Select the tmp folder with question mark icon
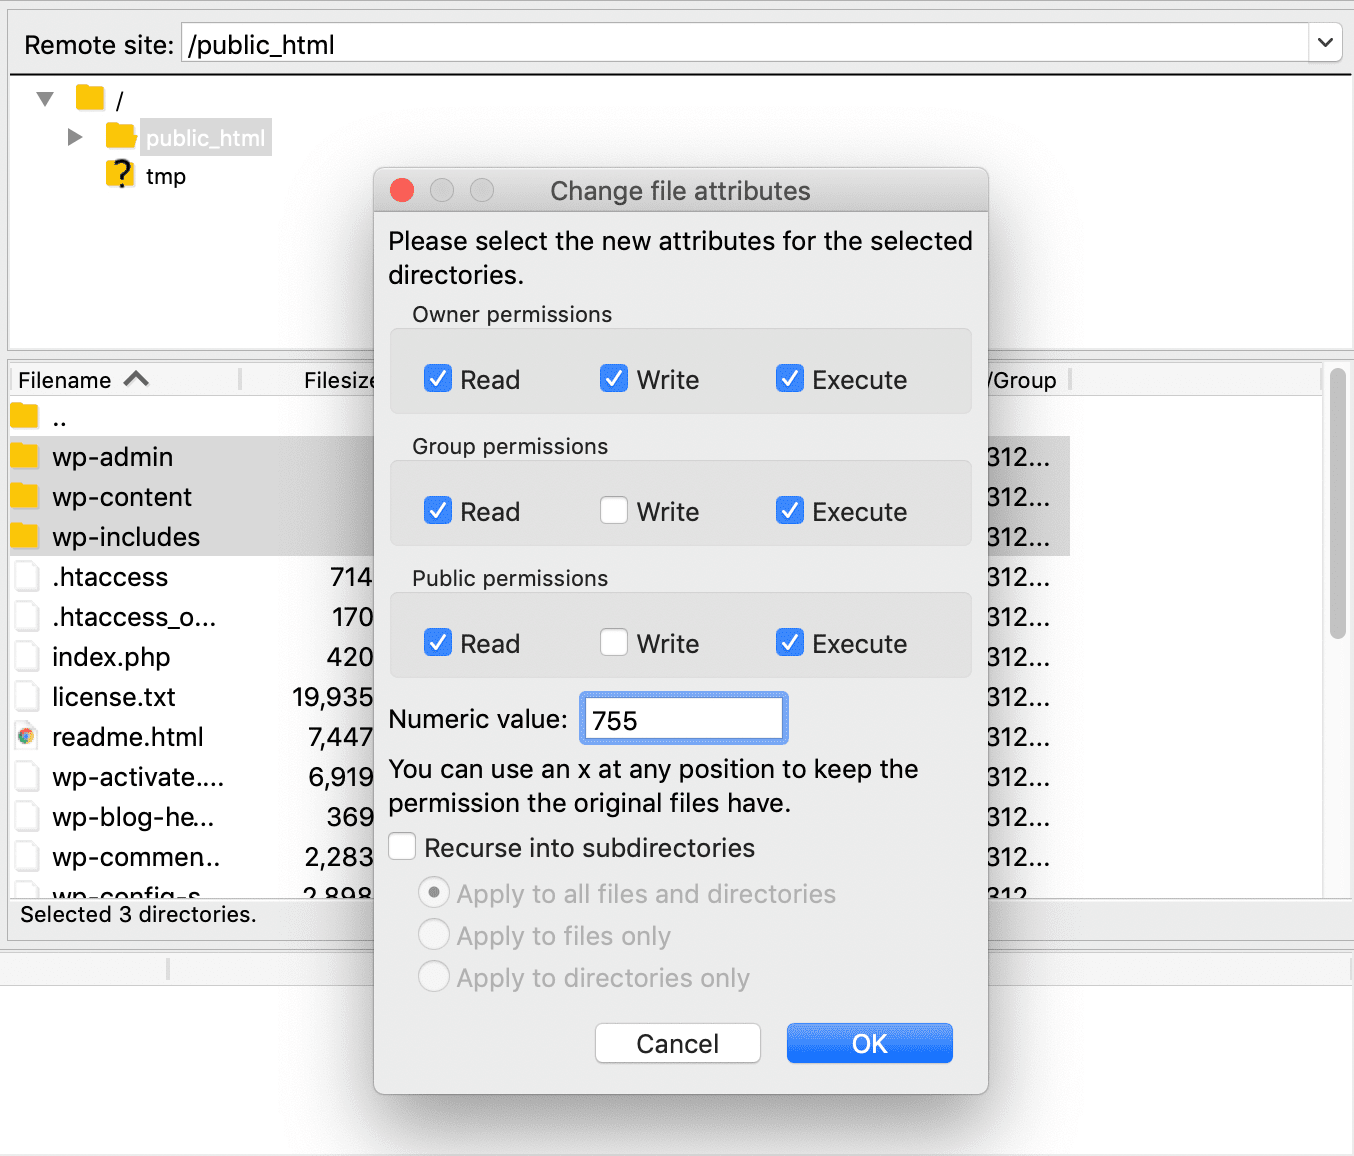 coord(119,175)
